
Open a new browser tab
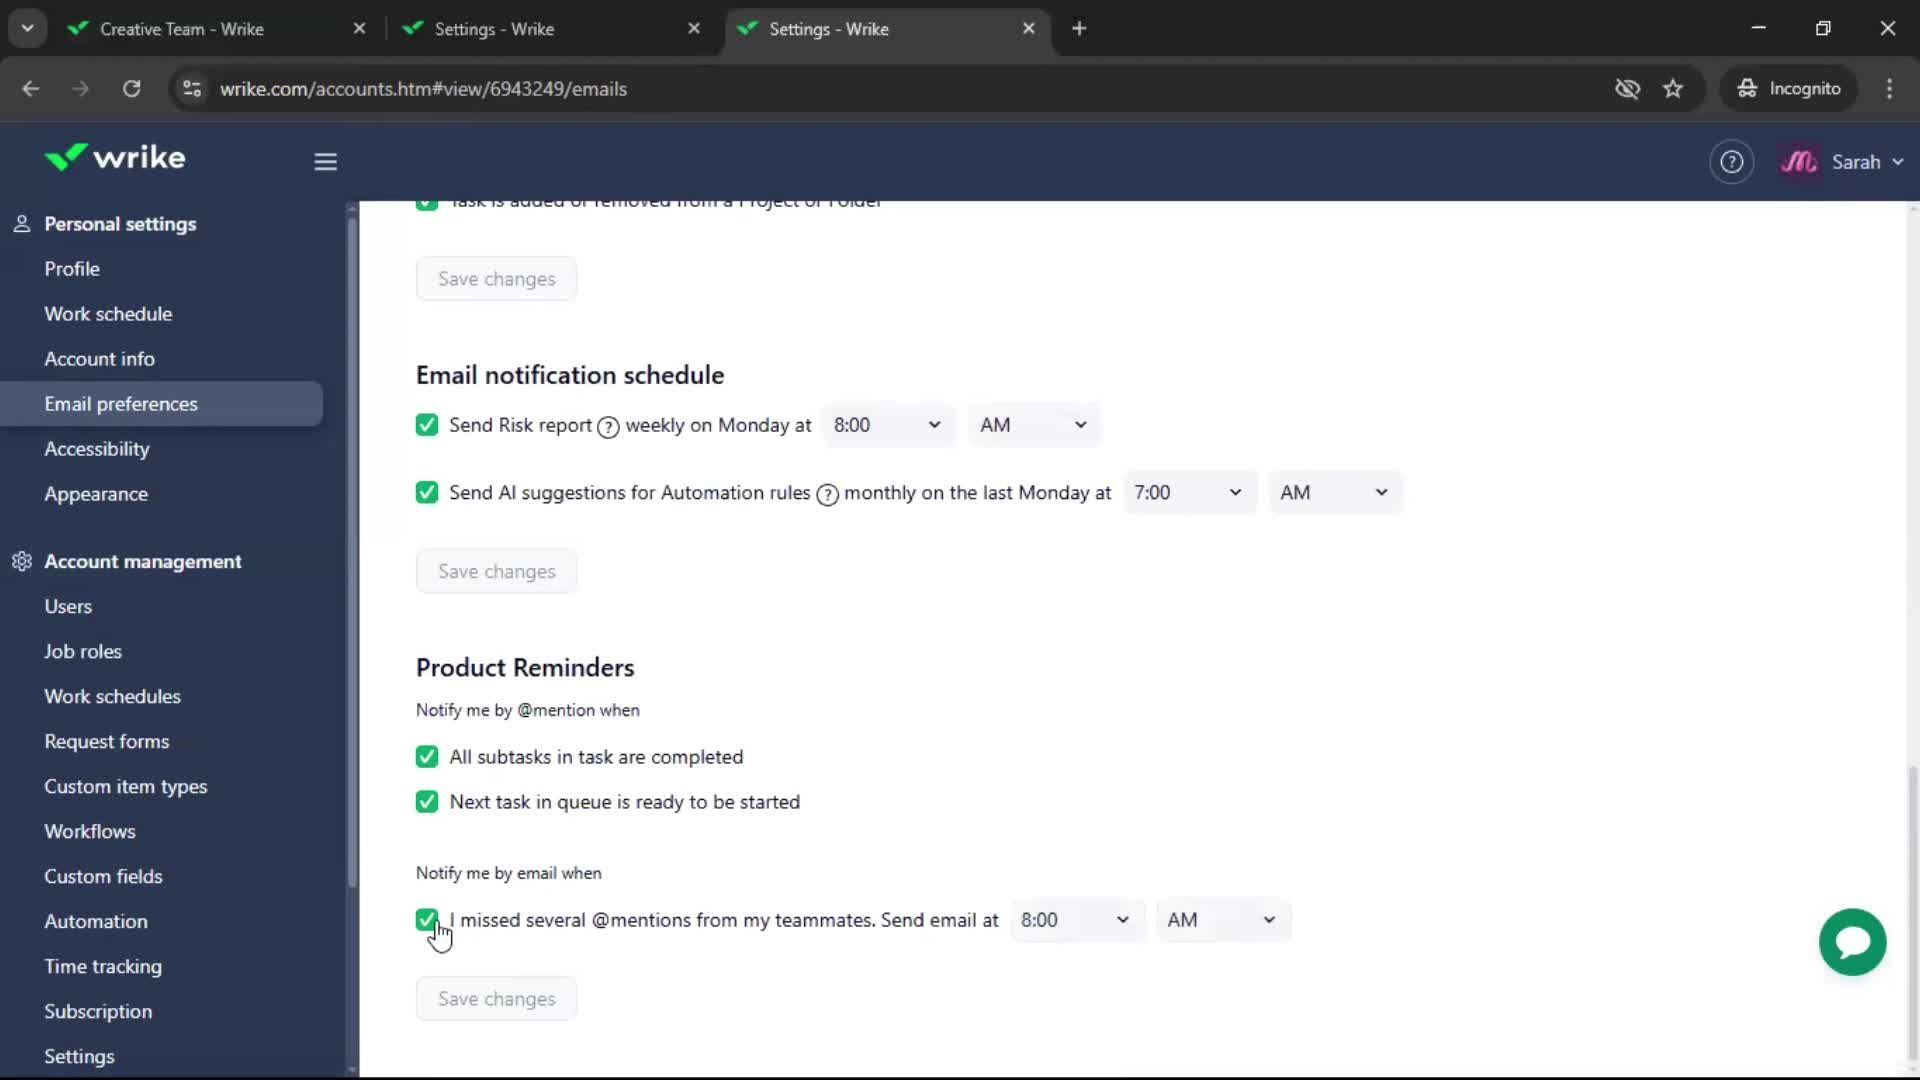1079,29
